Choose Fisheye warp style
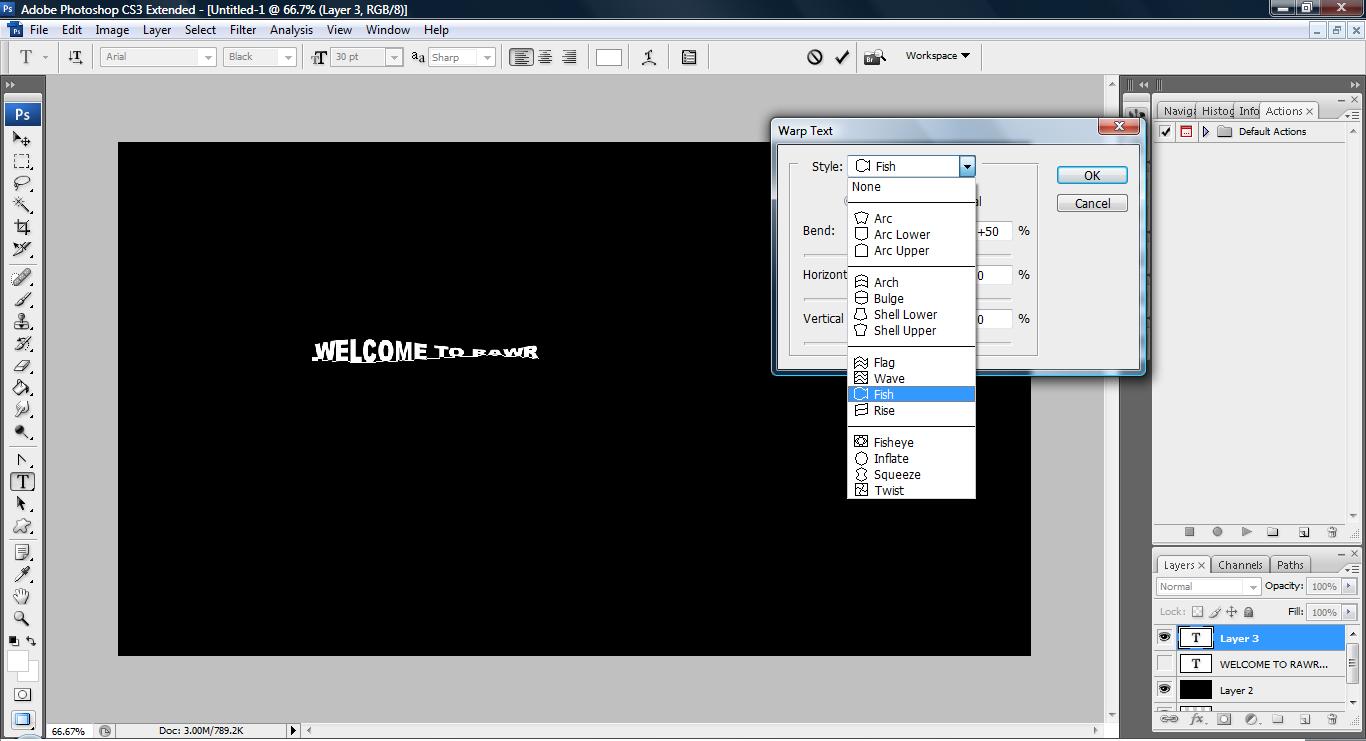1366x741 pixels. click(911, 442)
